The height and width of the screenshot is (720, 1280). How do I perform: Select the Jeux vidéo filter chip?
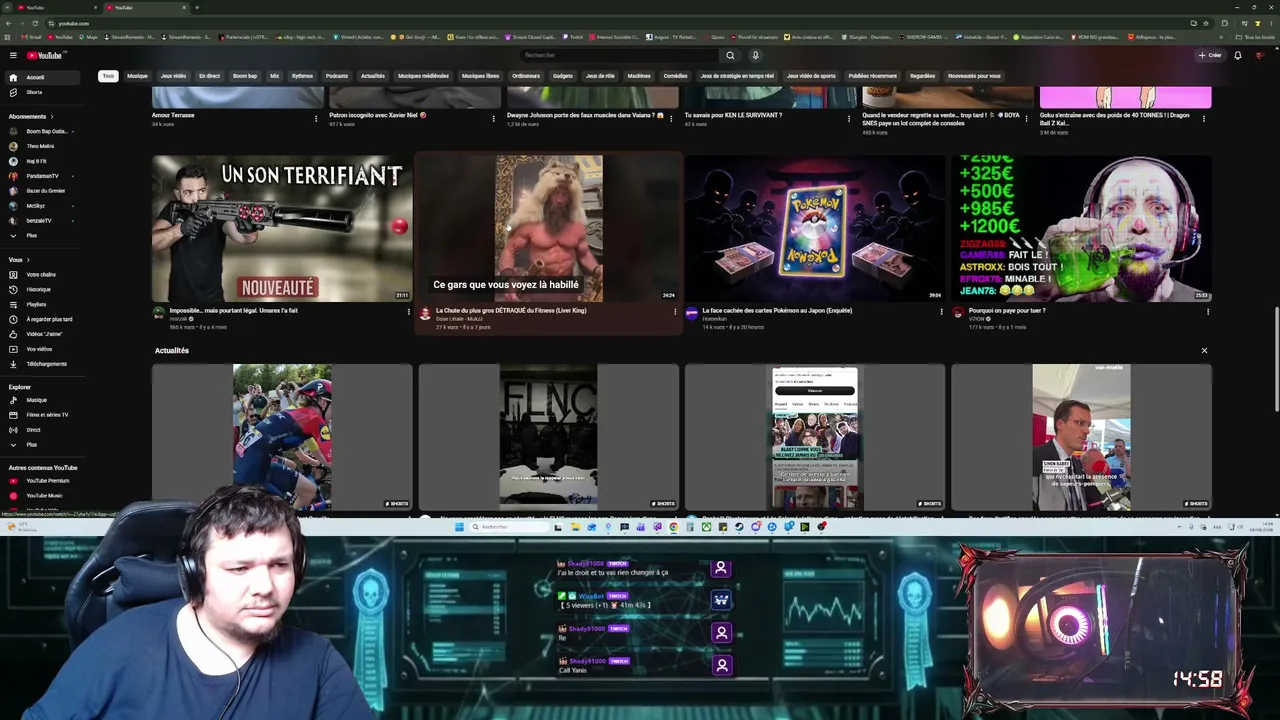tap(173, 76)
